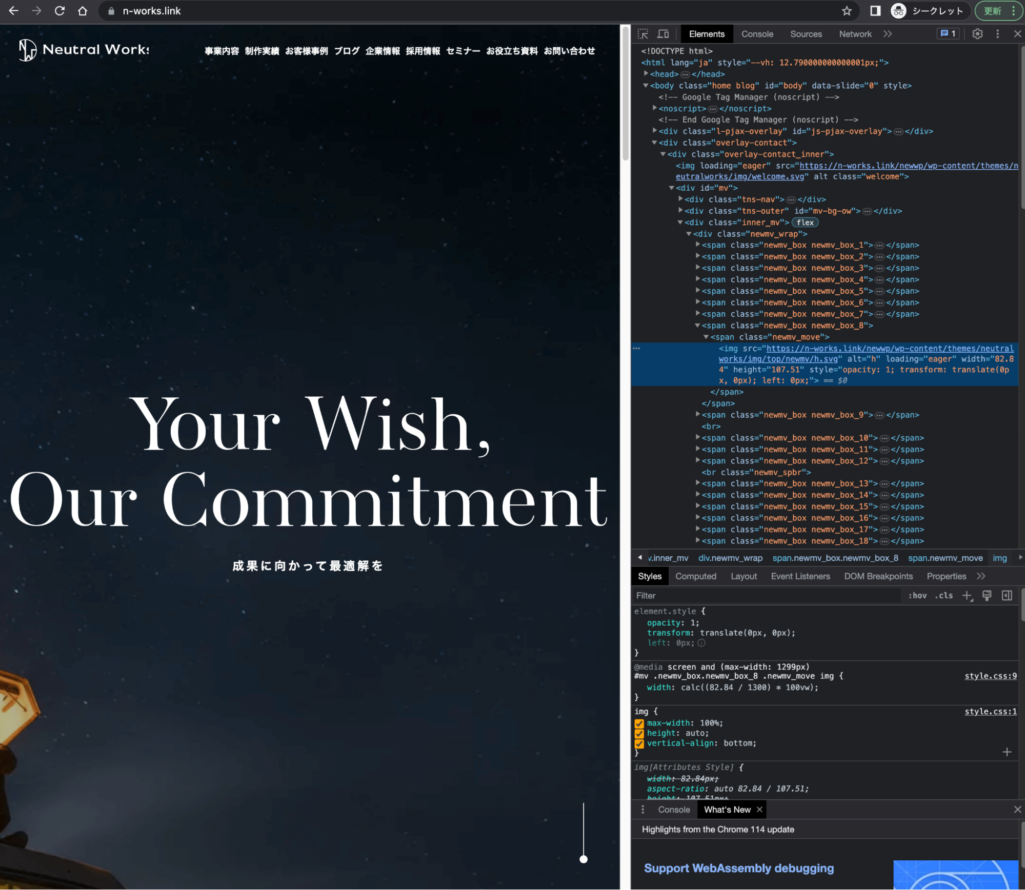Click the new style rule plus icon
This screenshot has height=890, width=1025.
coord(967,596)
